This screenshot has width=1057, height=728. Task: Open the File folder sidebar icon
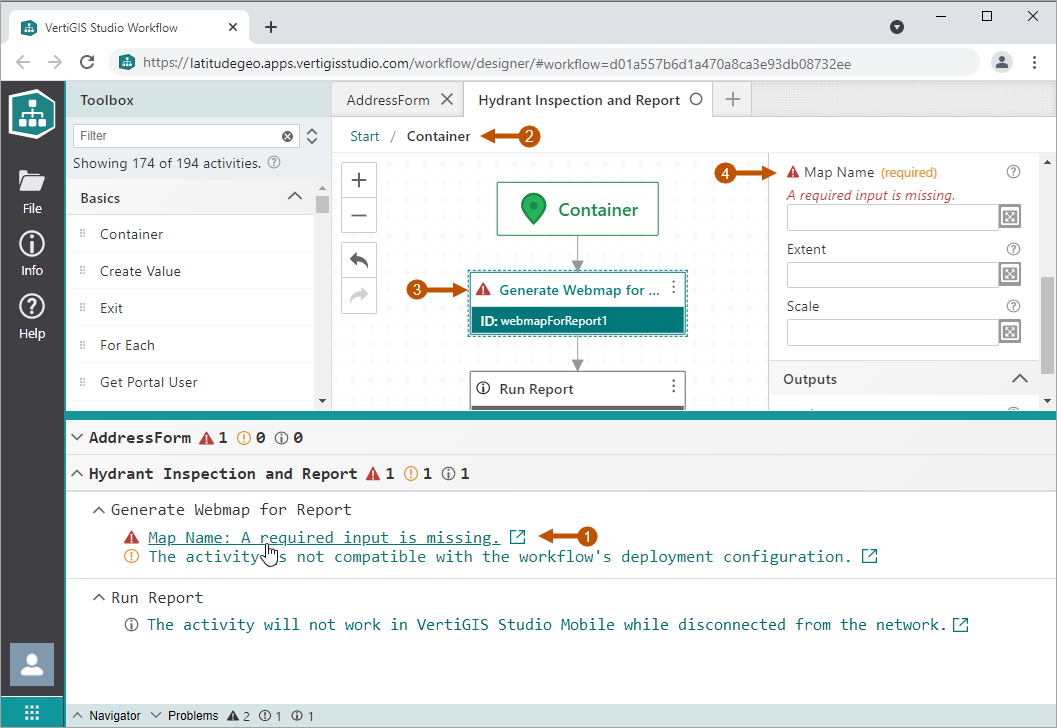click(x=32, y=182)
